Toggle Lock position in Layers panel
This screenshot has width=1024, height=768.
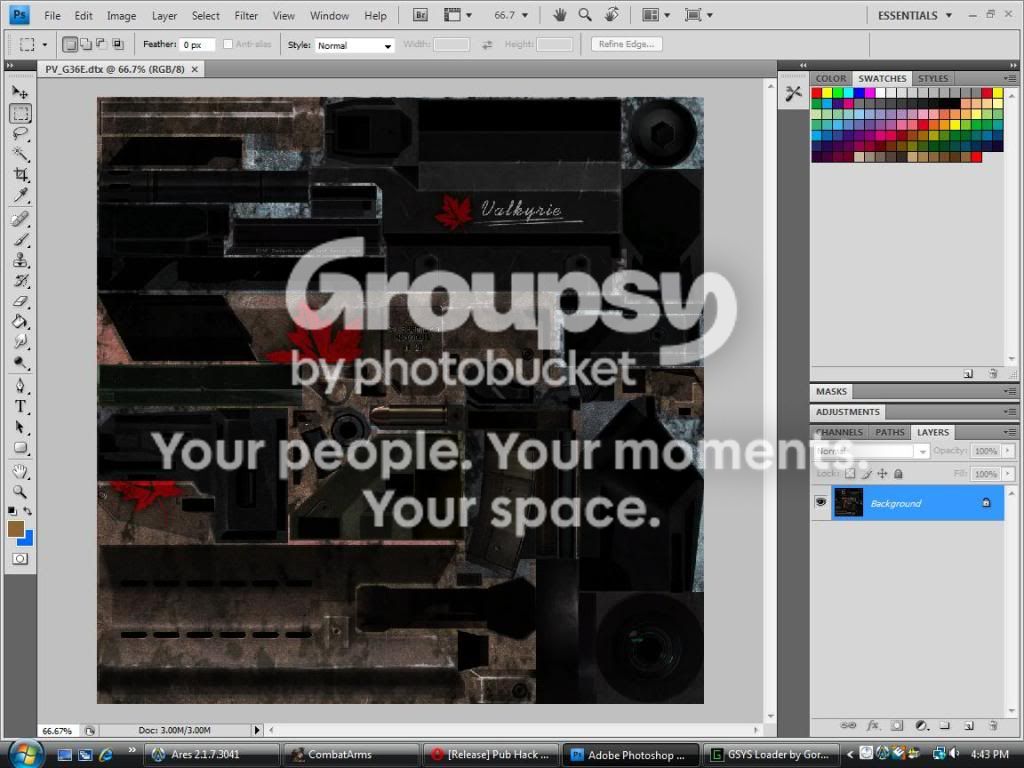pyautogui.click(x=882, y=473)
